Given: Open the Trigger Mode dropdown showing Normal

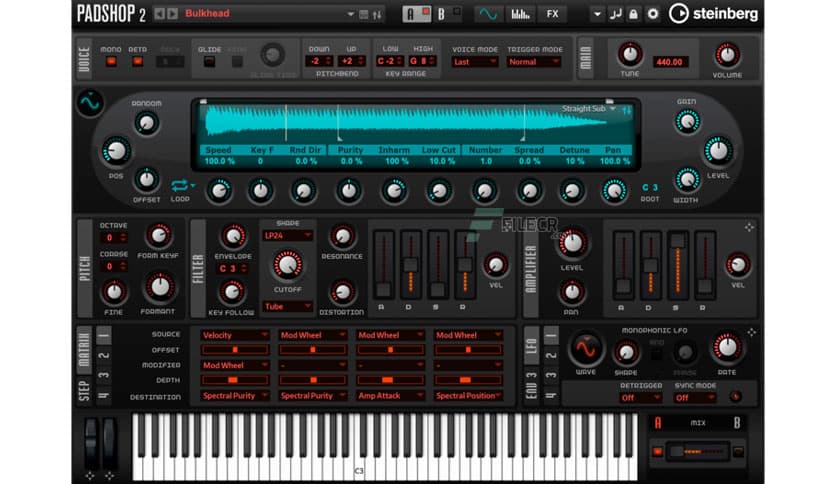Looking at the screenshot, I should pyautogui.click(x=534, y=62).
